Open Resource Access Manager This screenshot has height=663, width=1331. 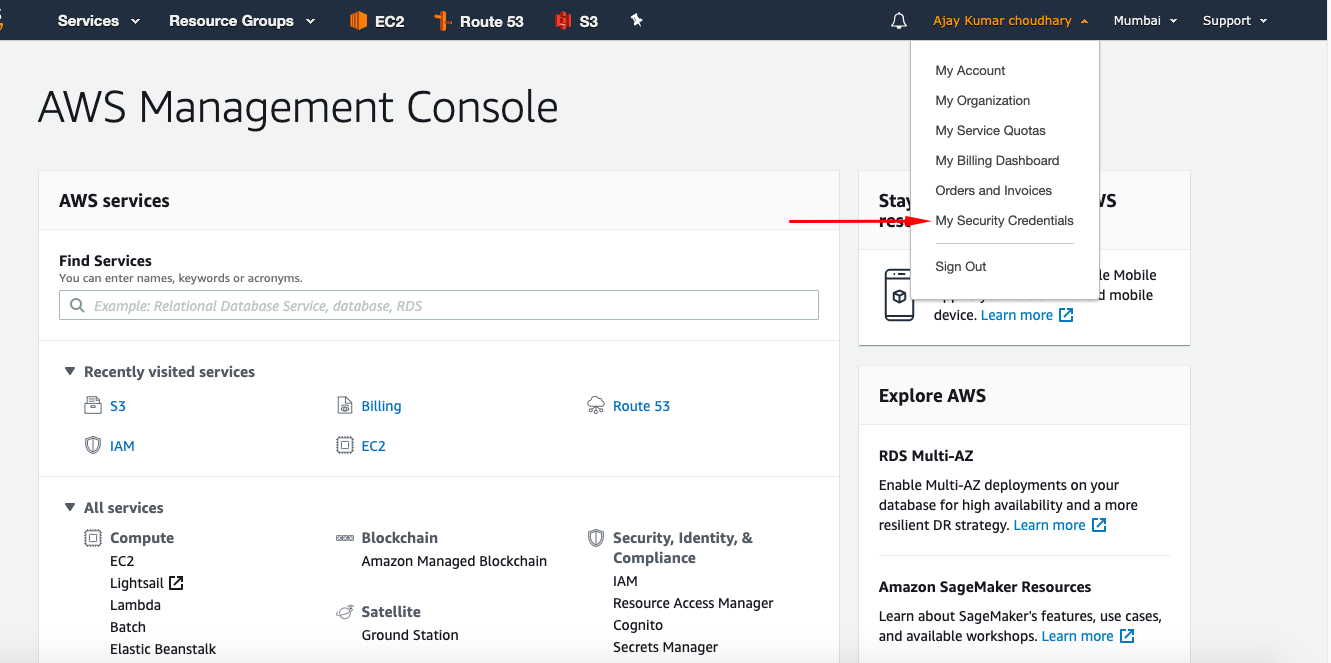[x=693, y=603]
